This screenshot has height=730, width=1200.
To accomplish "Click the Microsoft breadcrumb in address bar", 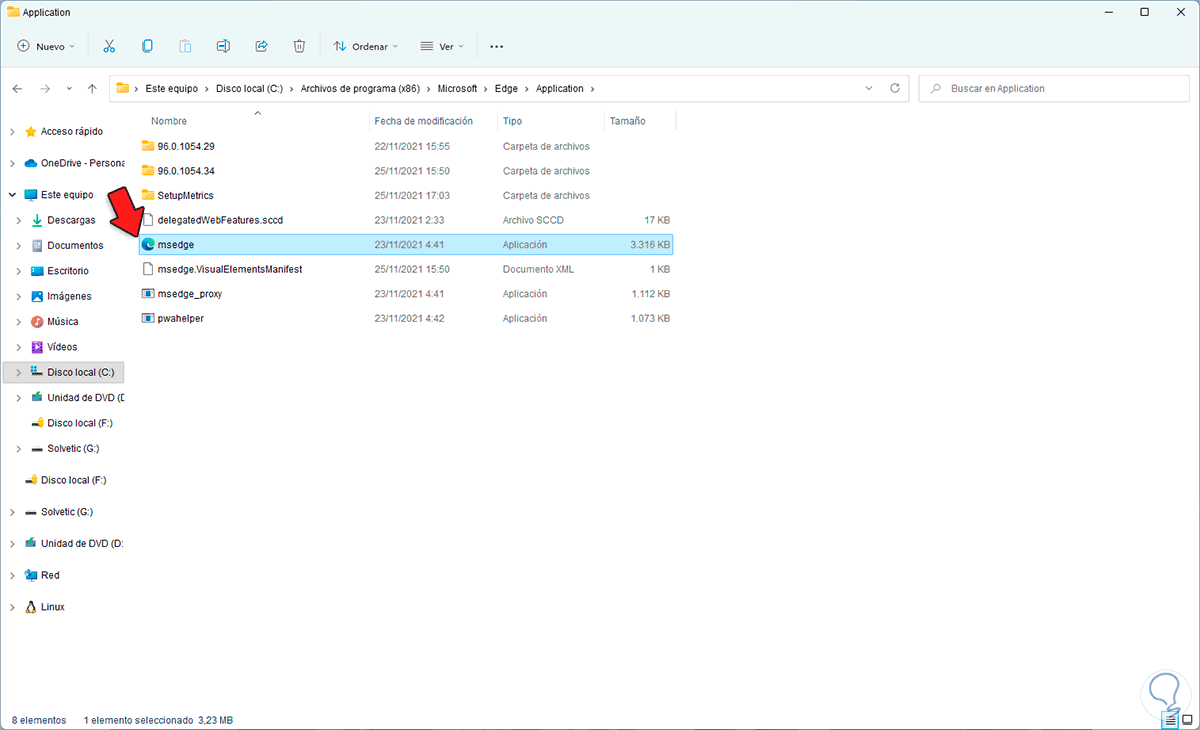I will point(457,88).
